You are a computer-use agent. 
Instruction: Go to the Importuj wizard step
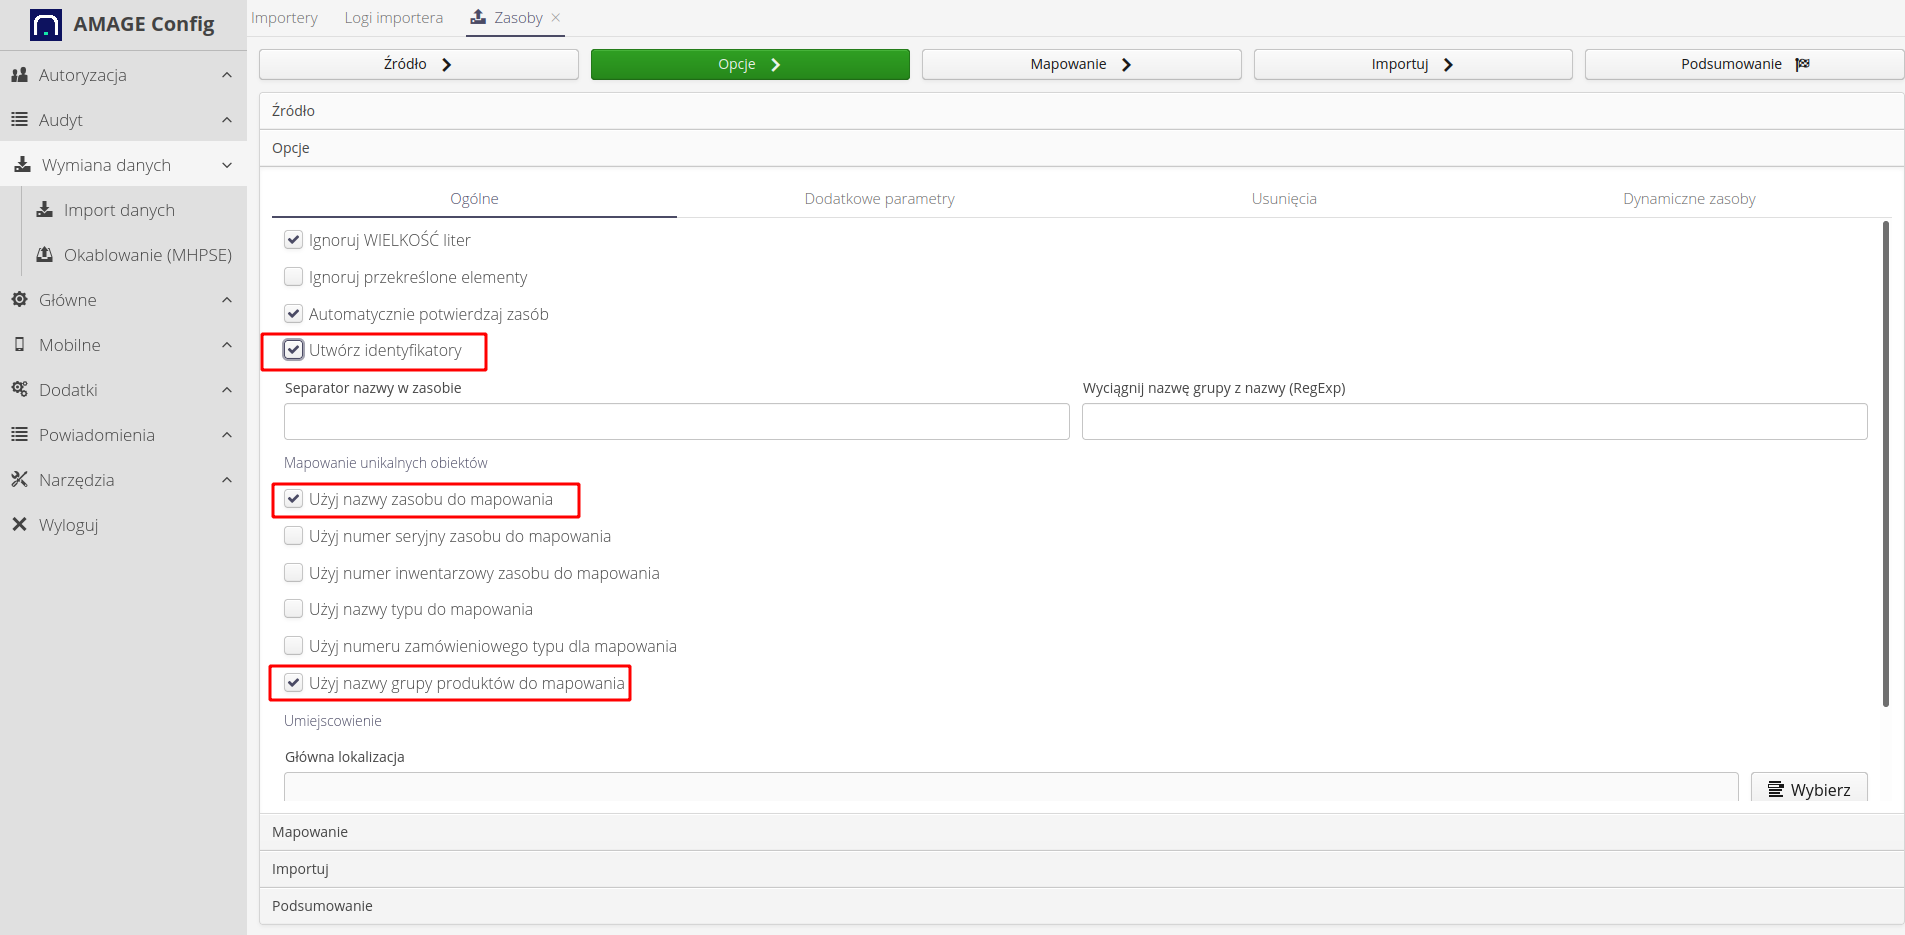tap(1412, 64)
